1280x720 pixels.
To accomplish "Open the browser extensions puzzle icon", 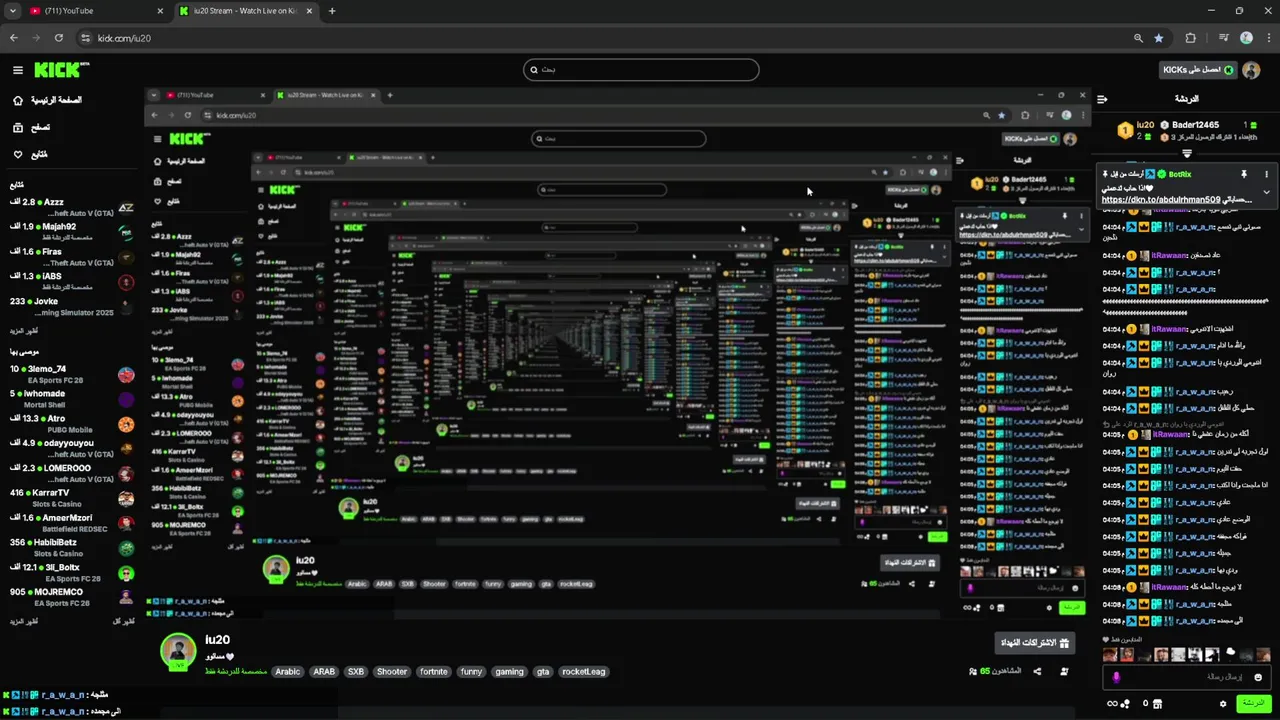I will (x=1190, y=38).
